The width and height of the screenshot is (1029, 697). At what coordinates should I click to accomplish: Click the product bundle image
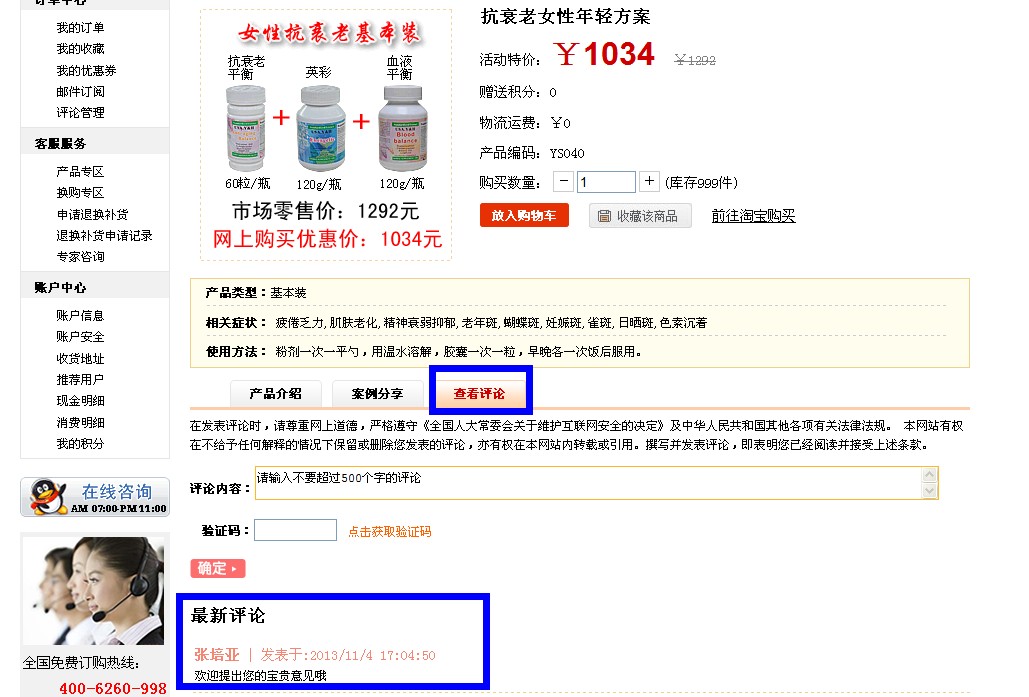click(326, 135)
